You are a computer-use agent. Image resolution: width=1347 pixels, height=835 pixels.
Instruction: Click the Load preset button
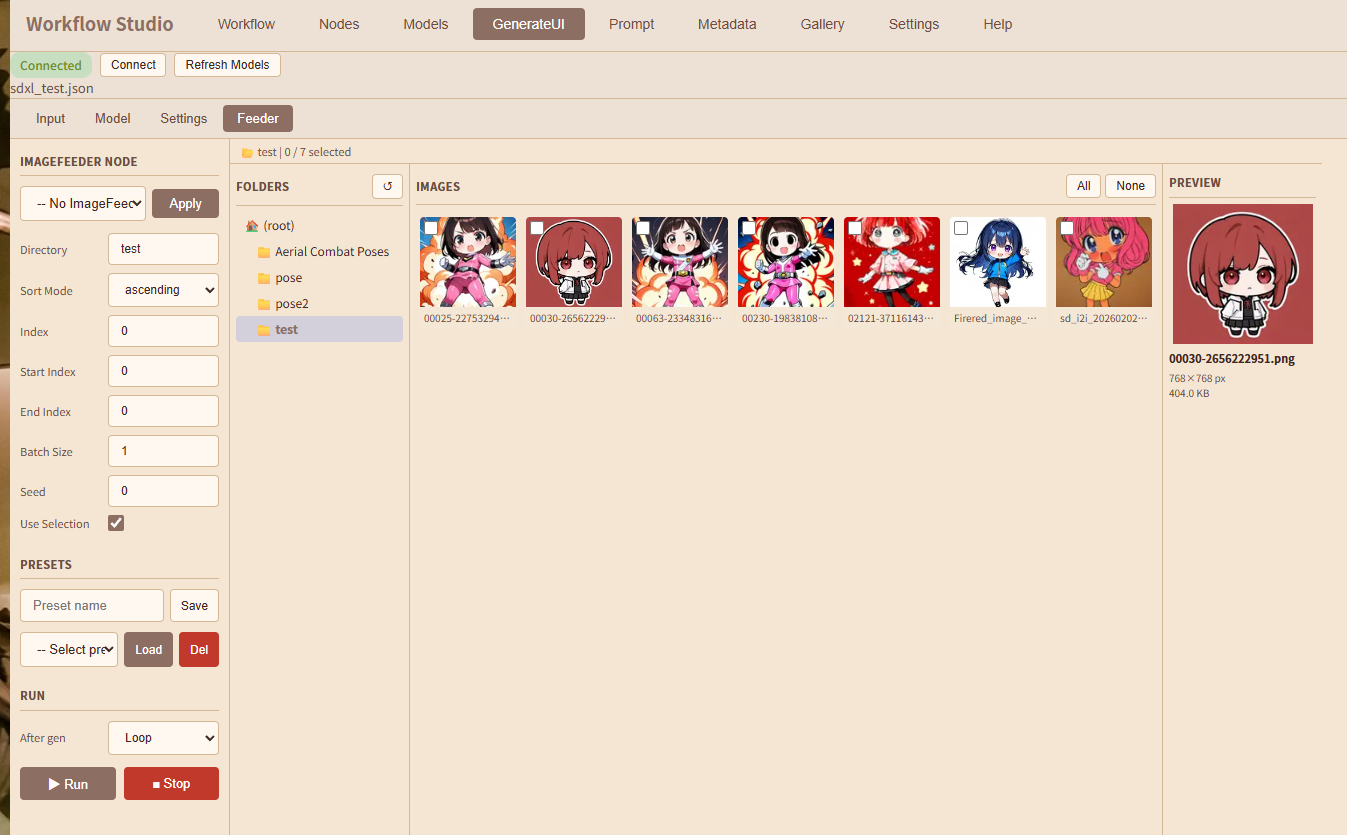tap(148, 649)
